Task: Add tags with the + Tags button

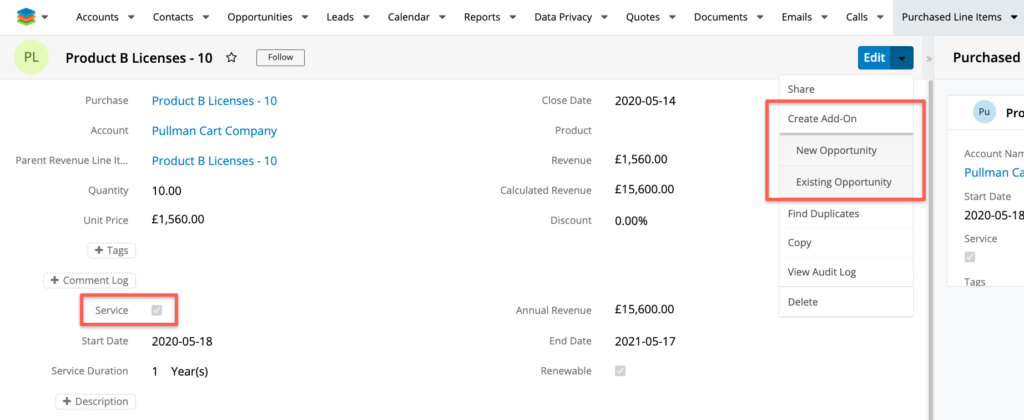Action: 112,250
